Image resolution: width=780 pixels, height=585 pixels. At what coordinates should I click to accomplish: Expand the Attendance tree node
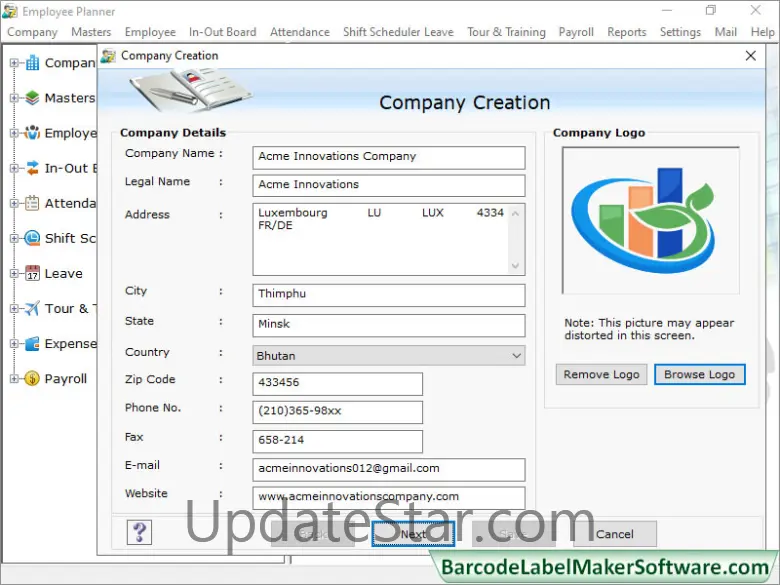[x=14, y=203]
